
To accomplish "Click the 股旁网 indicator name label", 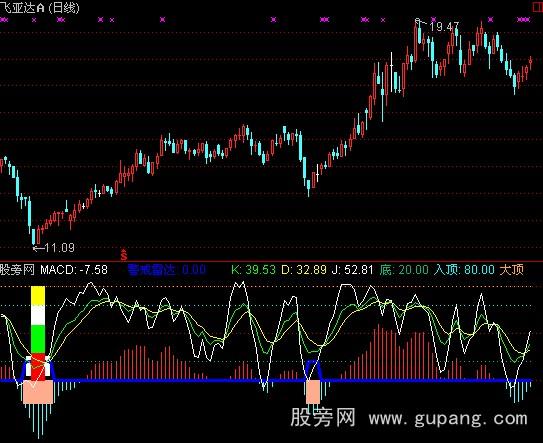I will click(17, 269).
